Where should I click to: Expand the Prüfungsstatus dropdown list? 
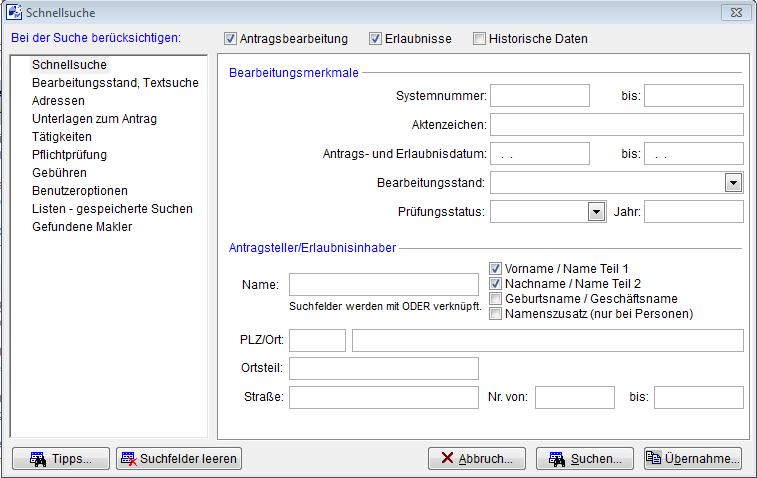pos(596,211)
